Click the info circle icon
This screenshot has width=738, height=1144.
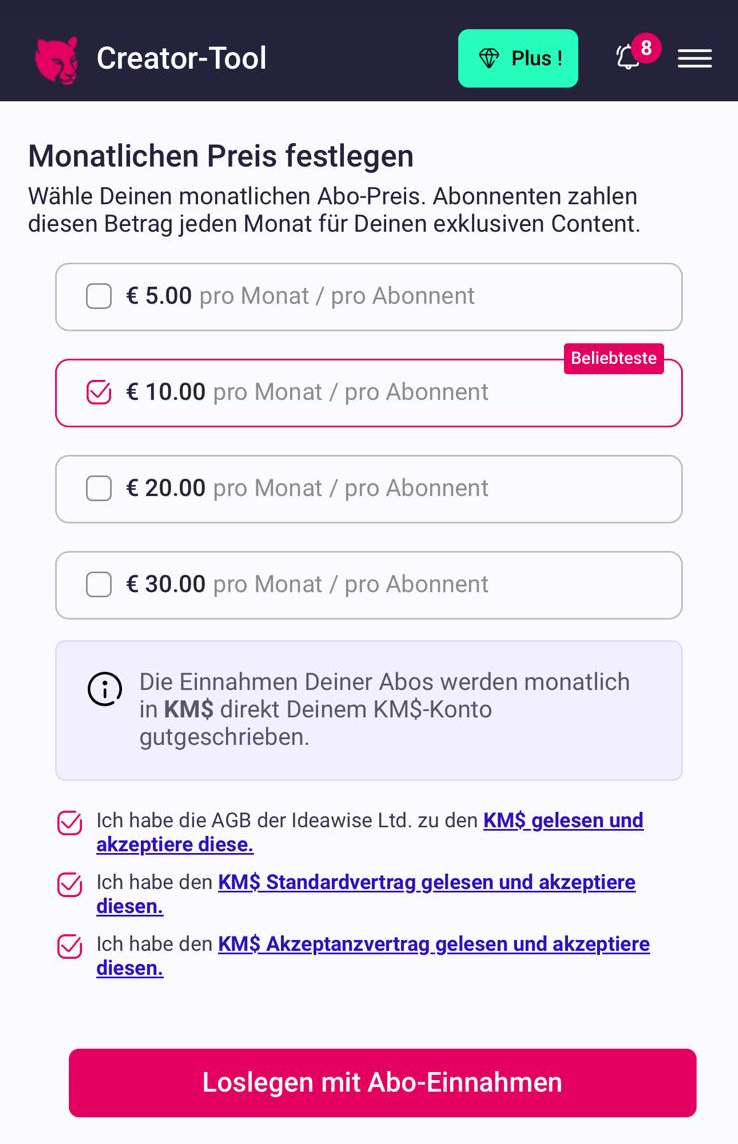104,689
